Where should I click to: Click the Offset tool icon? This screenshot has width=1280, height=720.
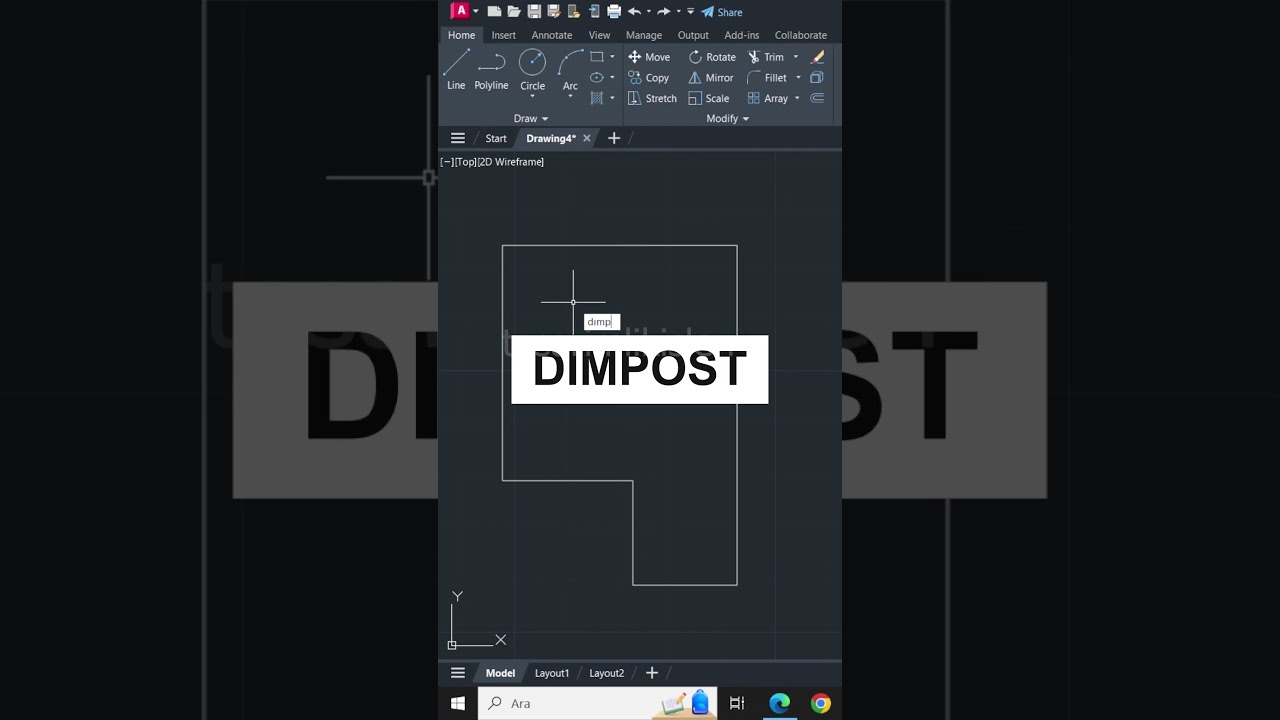point(817,98)
